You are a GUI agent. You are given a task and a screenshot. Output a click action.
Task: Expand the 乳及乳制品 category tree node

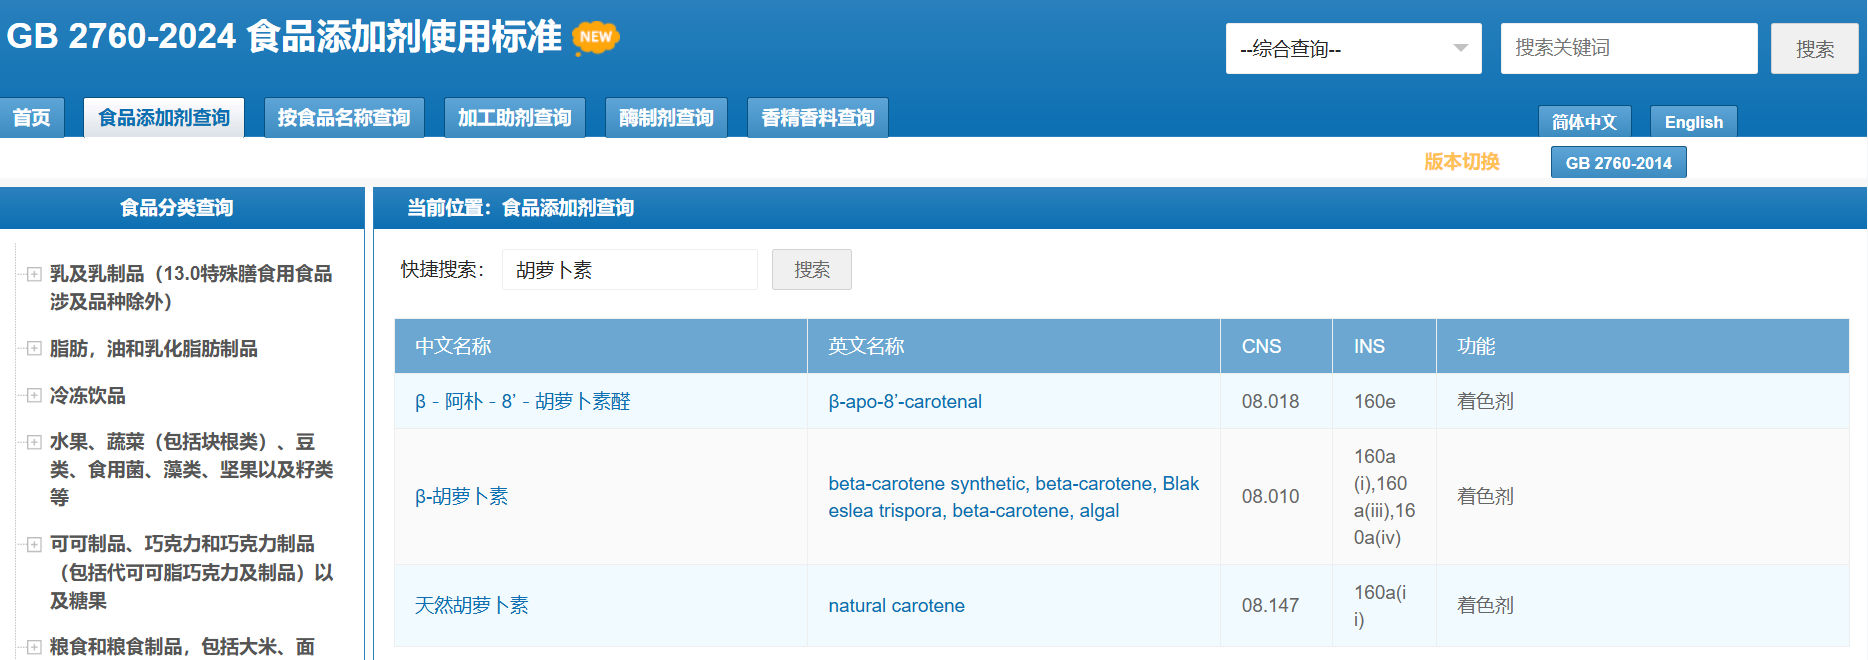34,274
